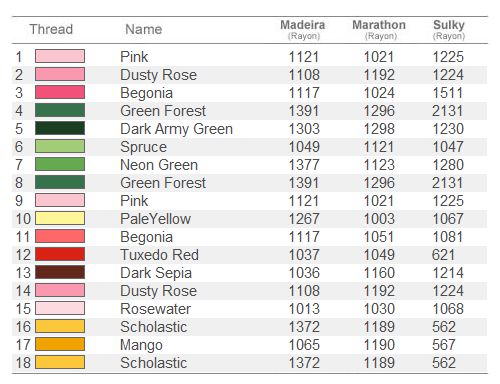The height and width of the screenshot is (384, 500).
Task: Select the Dusty Rose swatch in row 2
Action: tap(60, 74)
